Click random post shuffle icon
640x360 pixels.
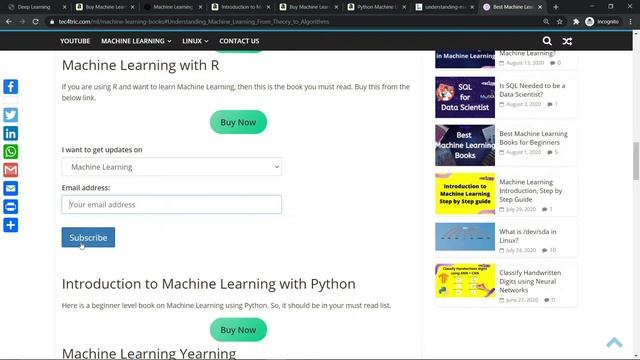(567, 41)
